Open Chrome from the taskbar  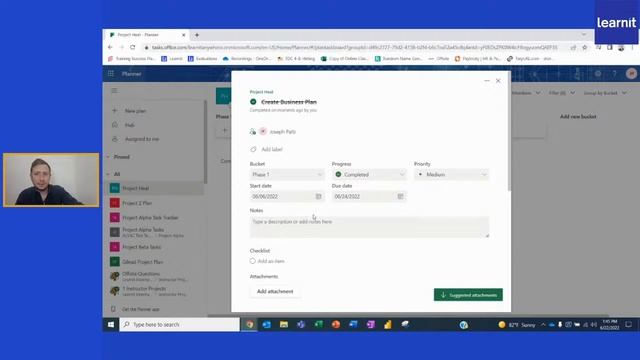[249, 324]
